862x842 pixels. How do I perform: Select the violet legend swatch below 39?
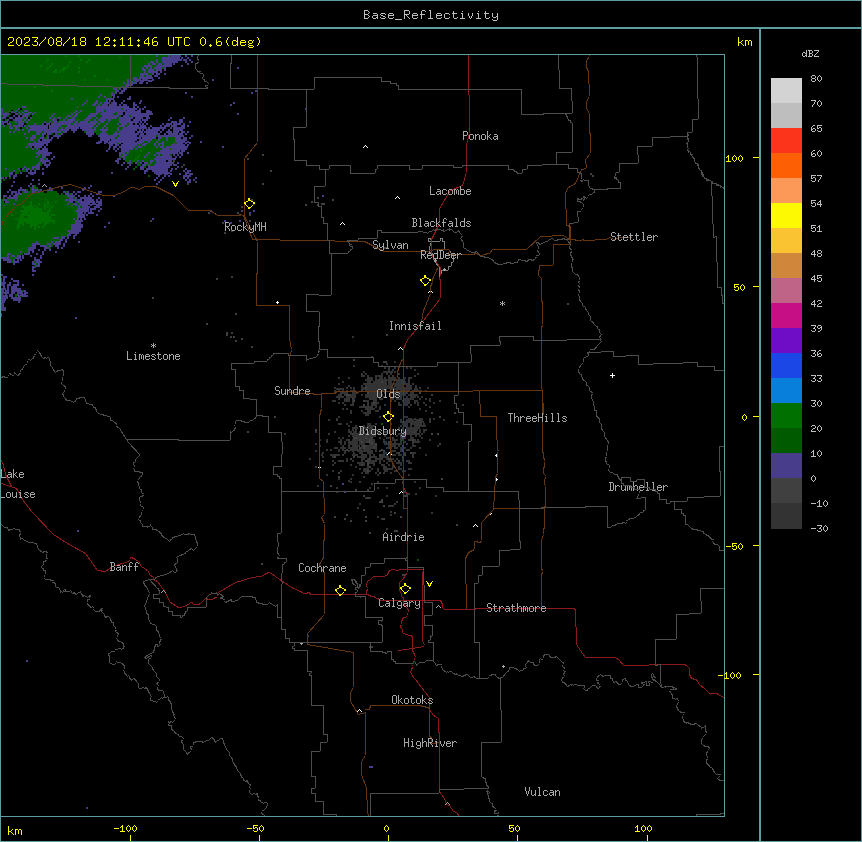coord(786,341)
